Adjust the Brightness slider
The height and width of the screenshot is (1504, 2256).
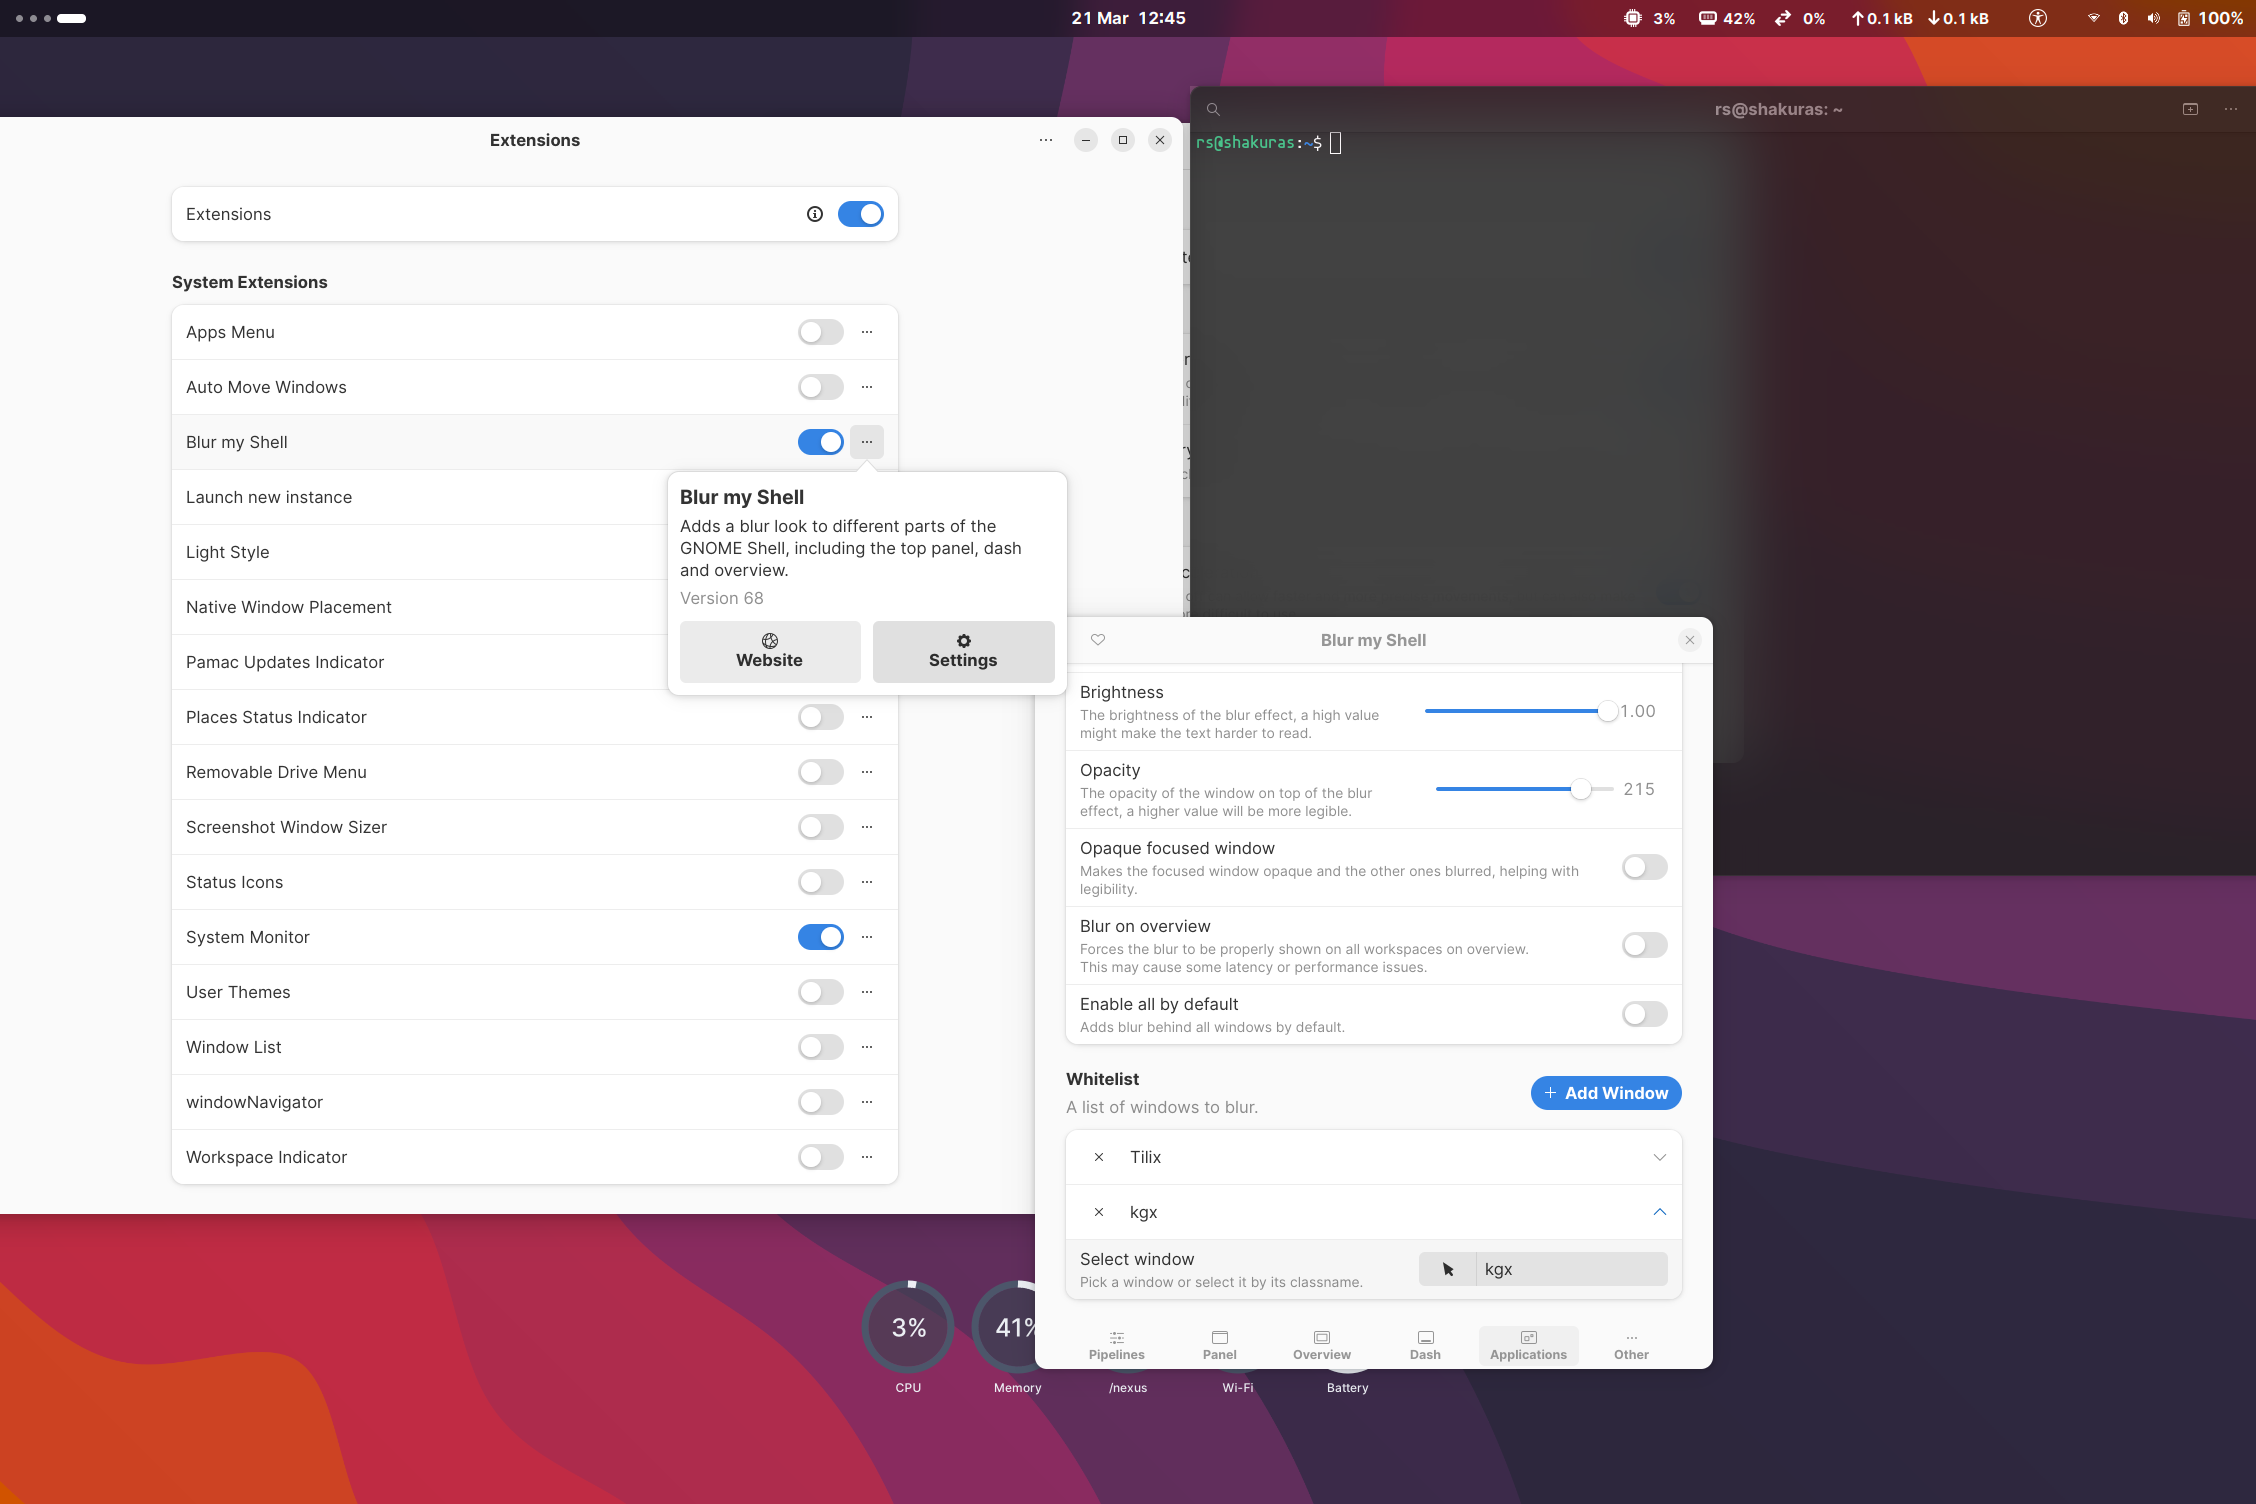point(1520,711)
